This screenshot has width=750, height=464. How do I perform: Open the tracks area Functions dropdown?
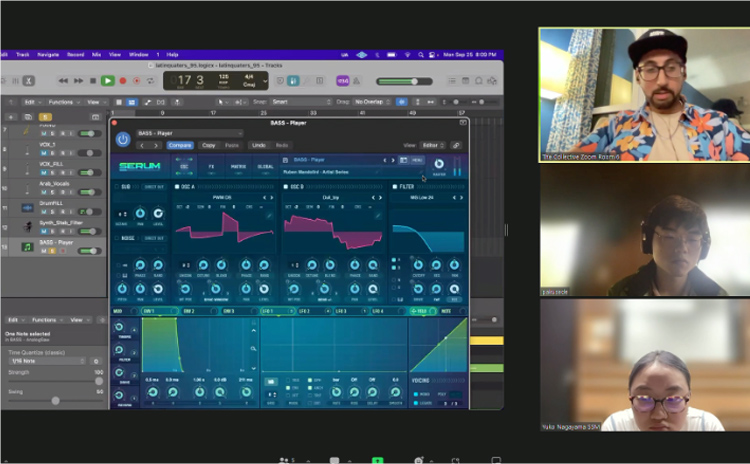point(64,102)
